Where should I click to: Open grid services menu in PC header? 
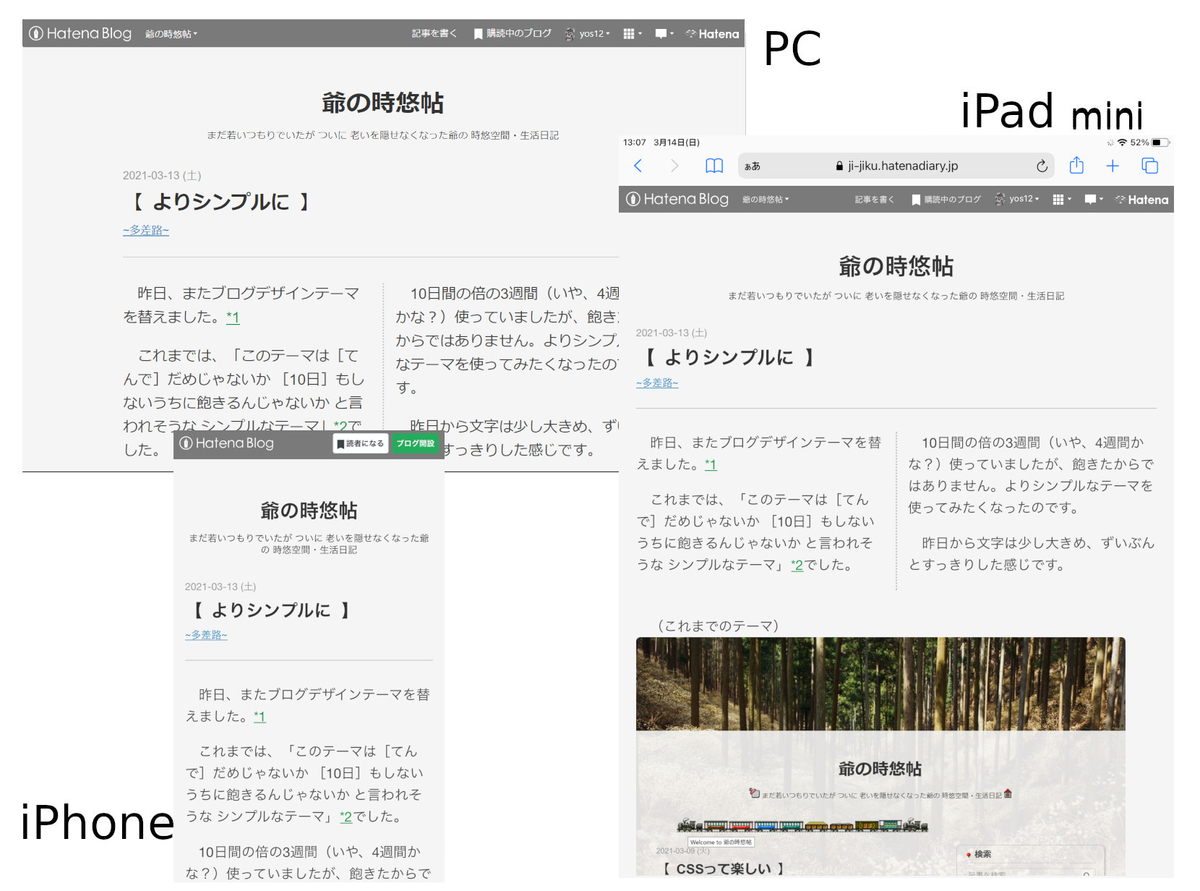coord(632,33)
